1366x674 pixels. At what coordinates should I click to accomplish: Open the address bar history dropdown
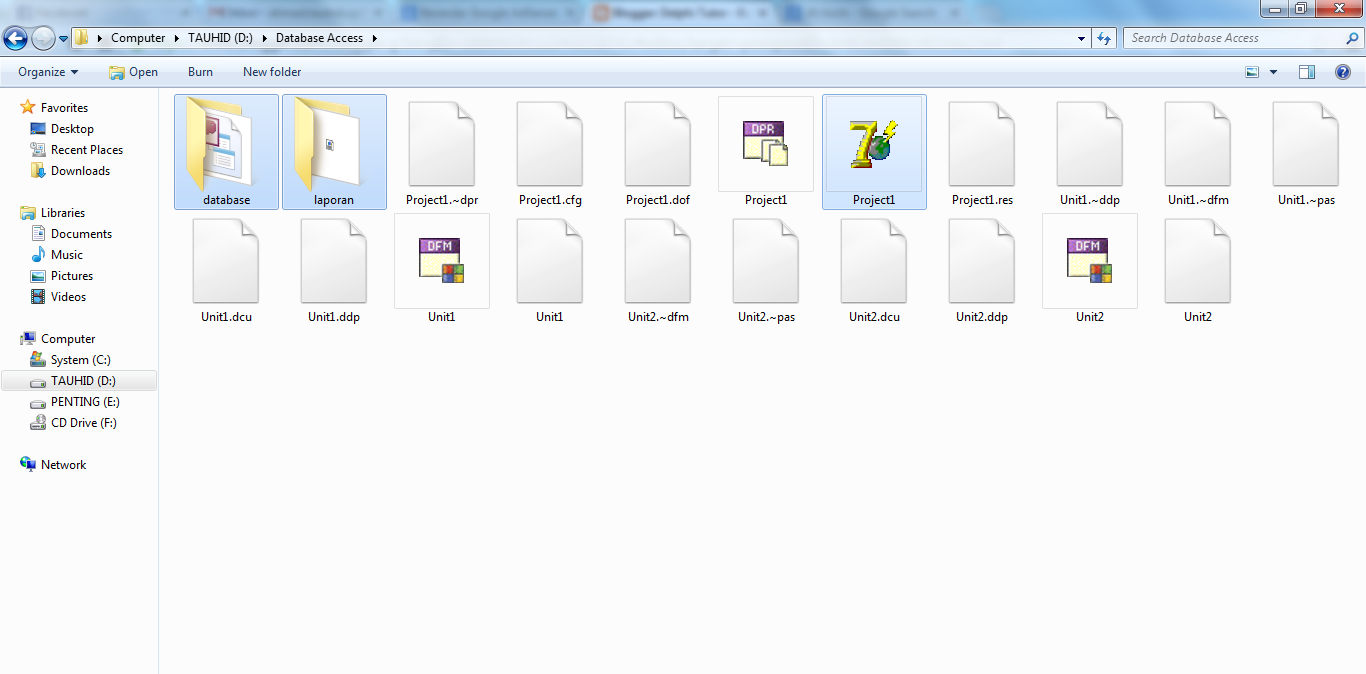[1080, 37]
